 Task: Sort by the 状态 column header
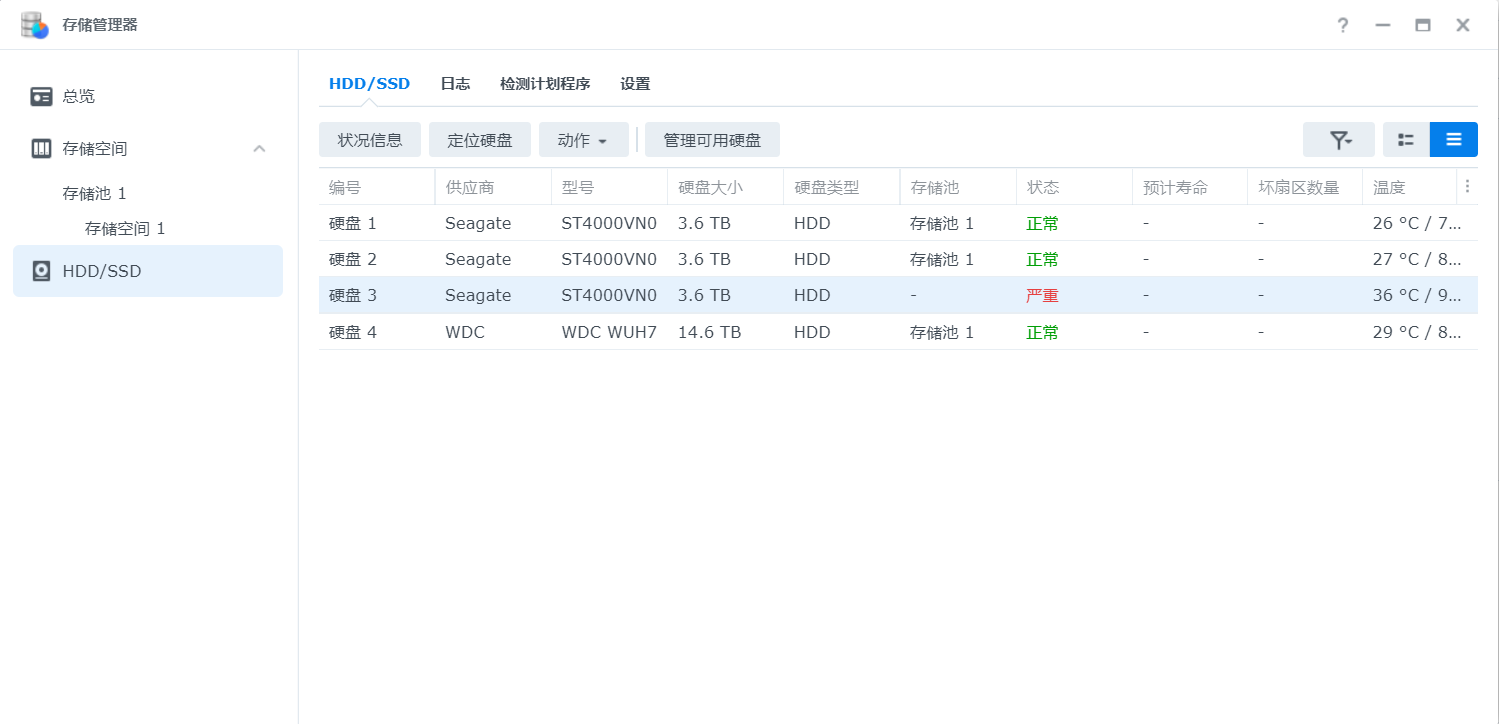pos(1073,187)
